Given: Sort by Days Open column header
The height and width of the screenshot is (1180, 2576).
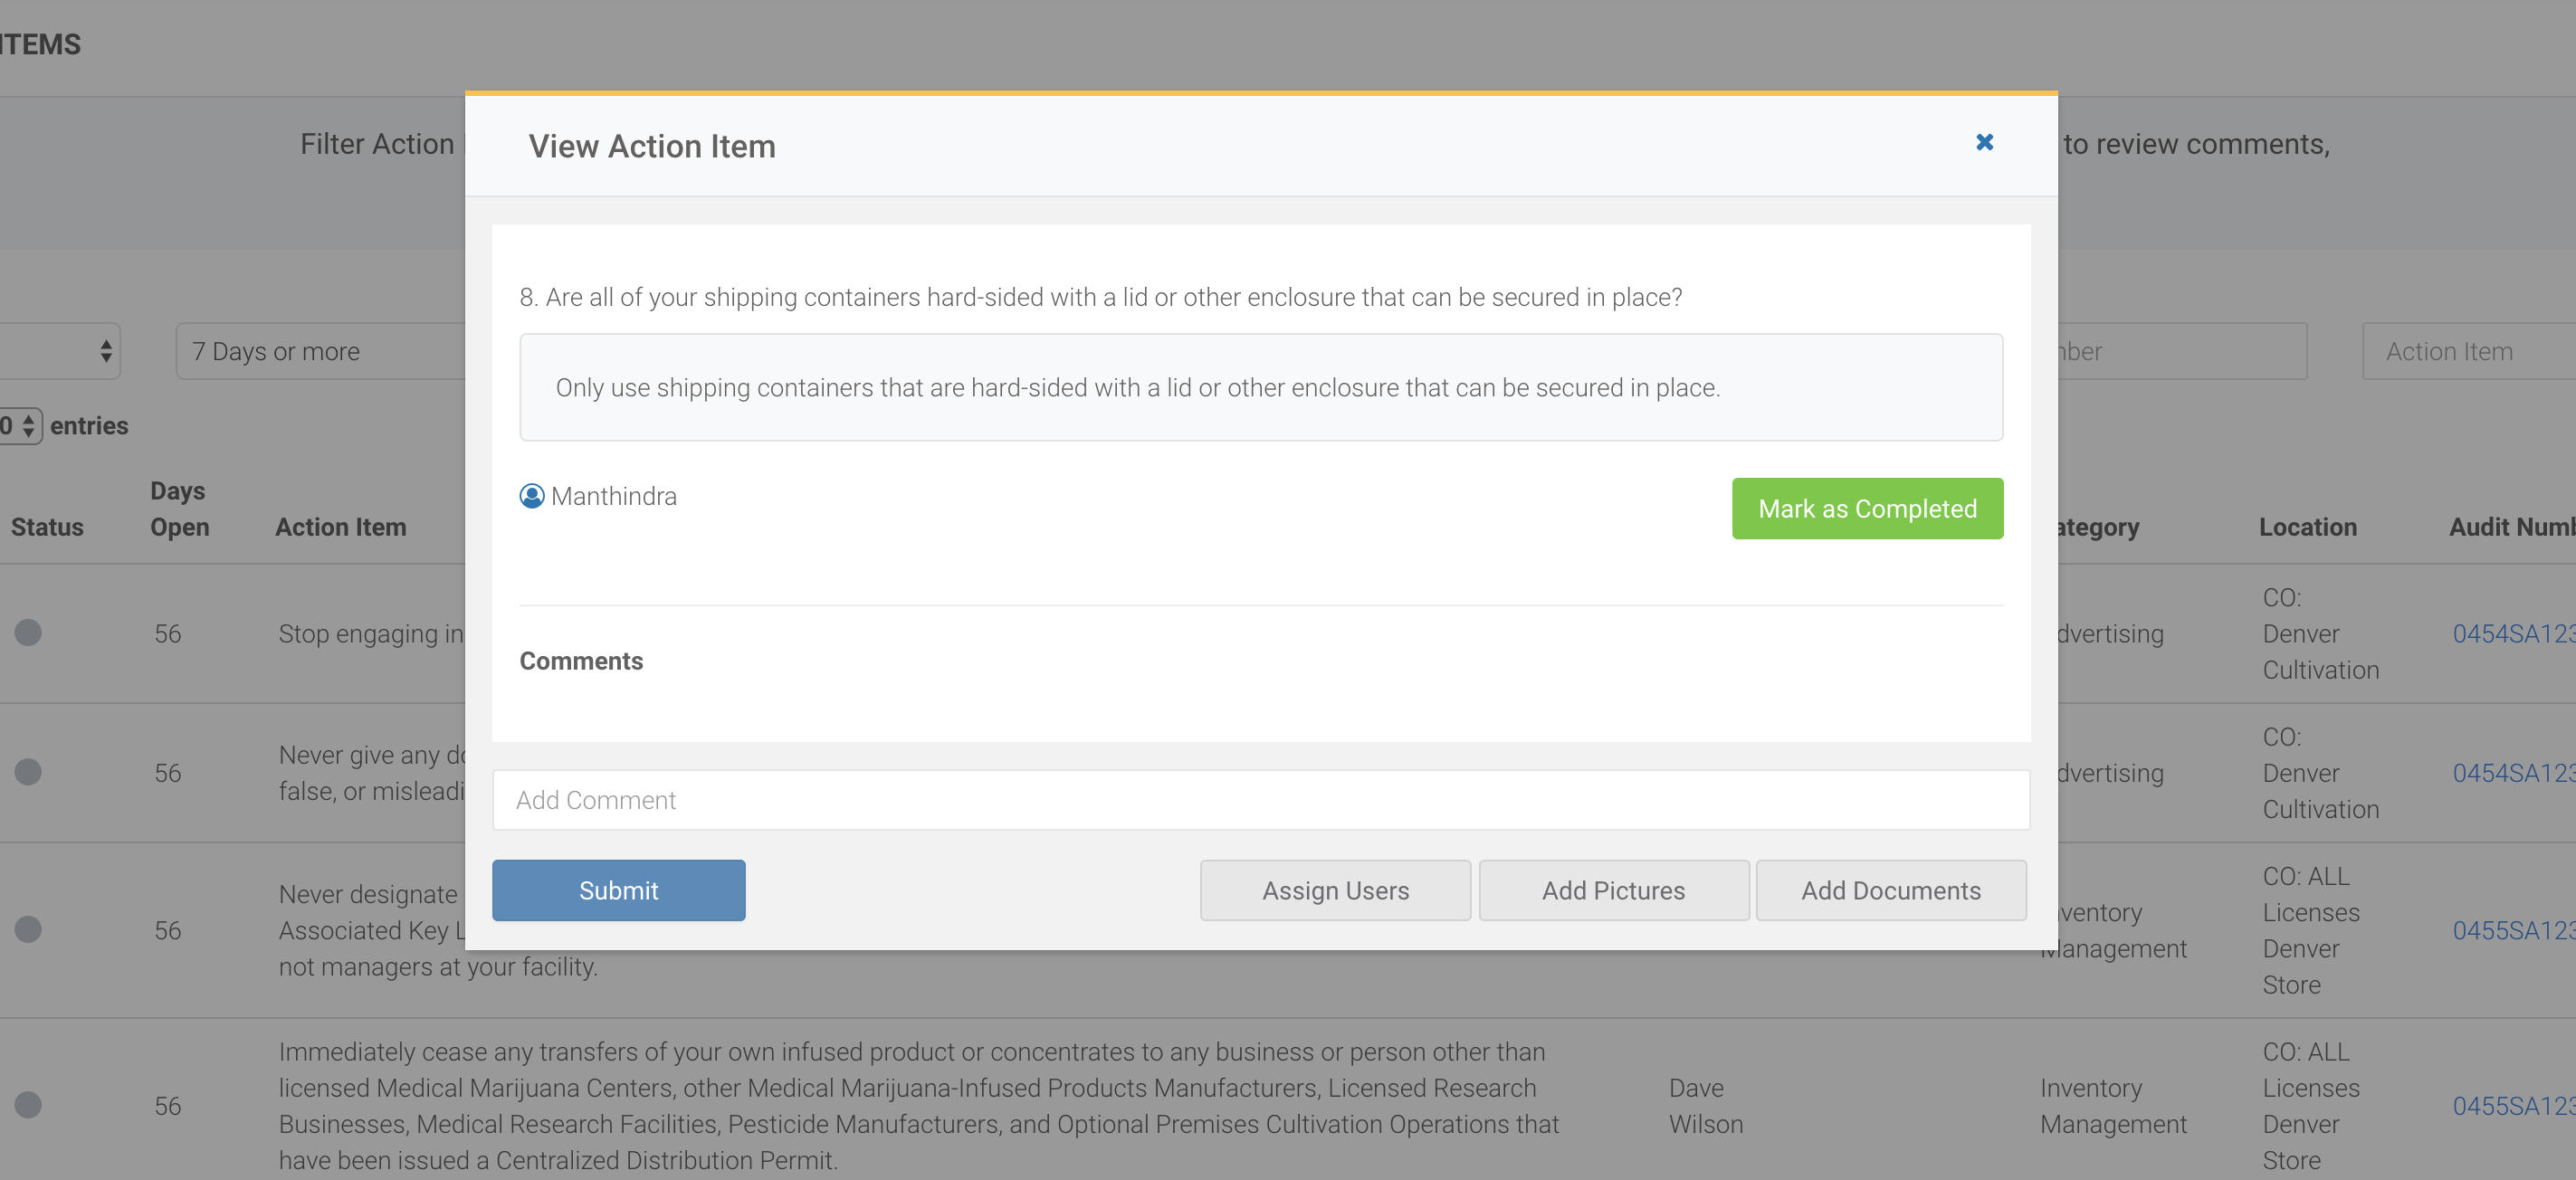Looking at the screenshot, I should point(179,508).
